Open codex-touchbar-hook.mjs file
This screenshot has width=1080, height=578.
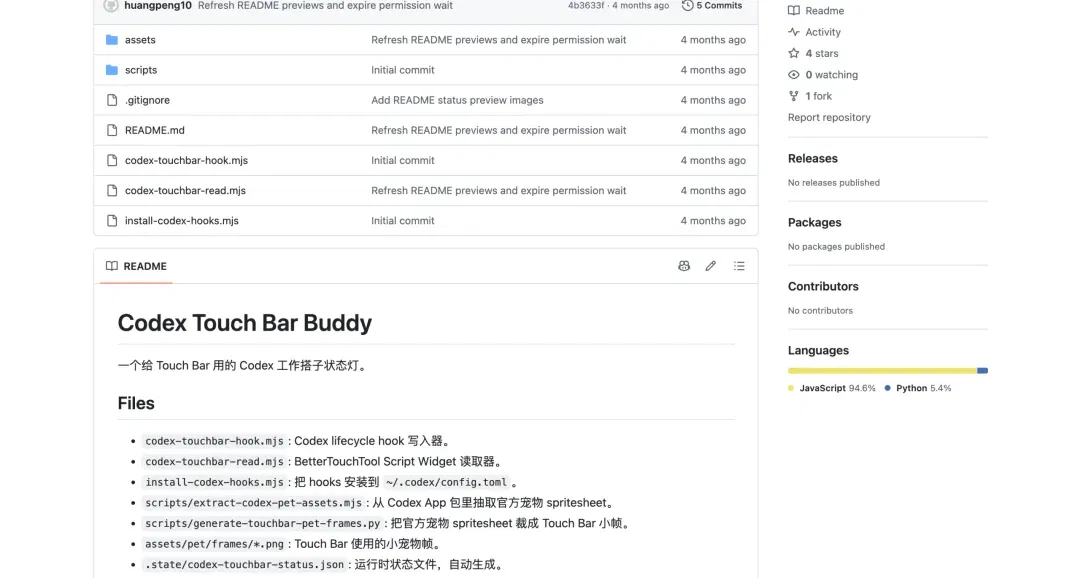pyautogui.click(x=186, y=161)
